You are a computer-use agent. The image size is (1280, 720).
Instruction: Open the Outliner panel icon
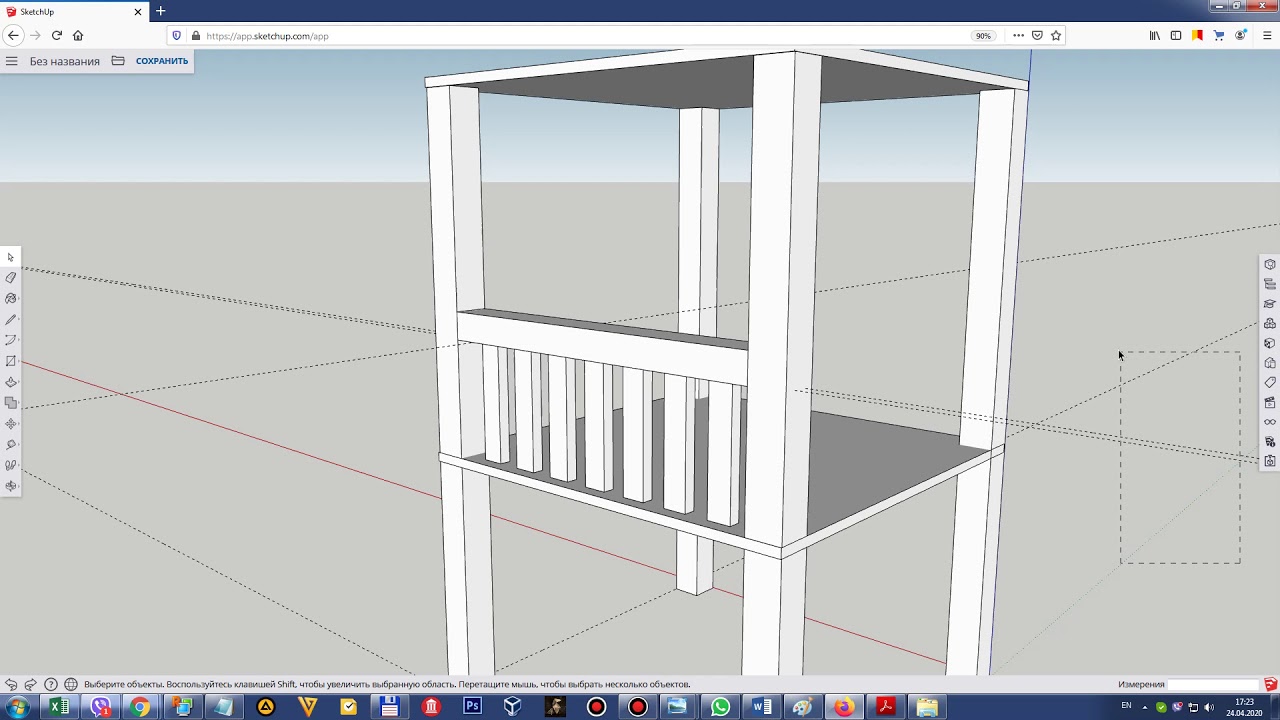click(1270, 284)
